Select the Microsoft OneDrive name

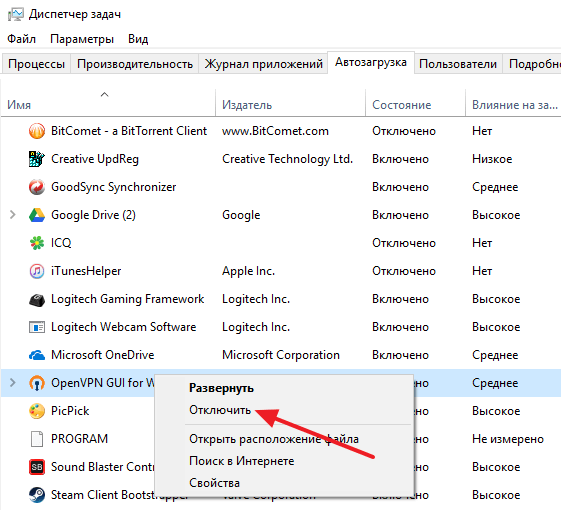103,355
